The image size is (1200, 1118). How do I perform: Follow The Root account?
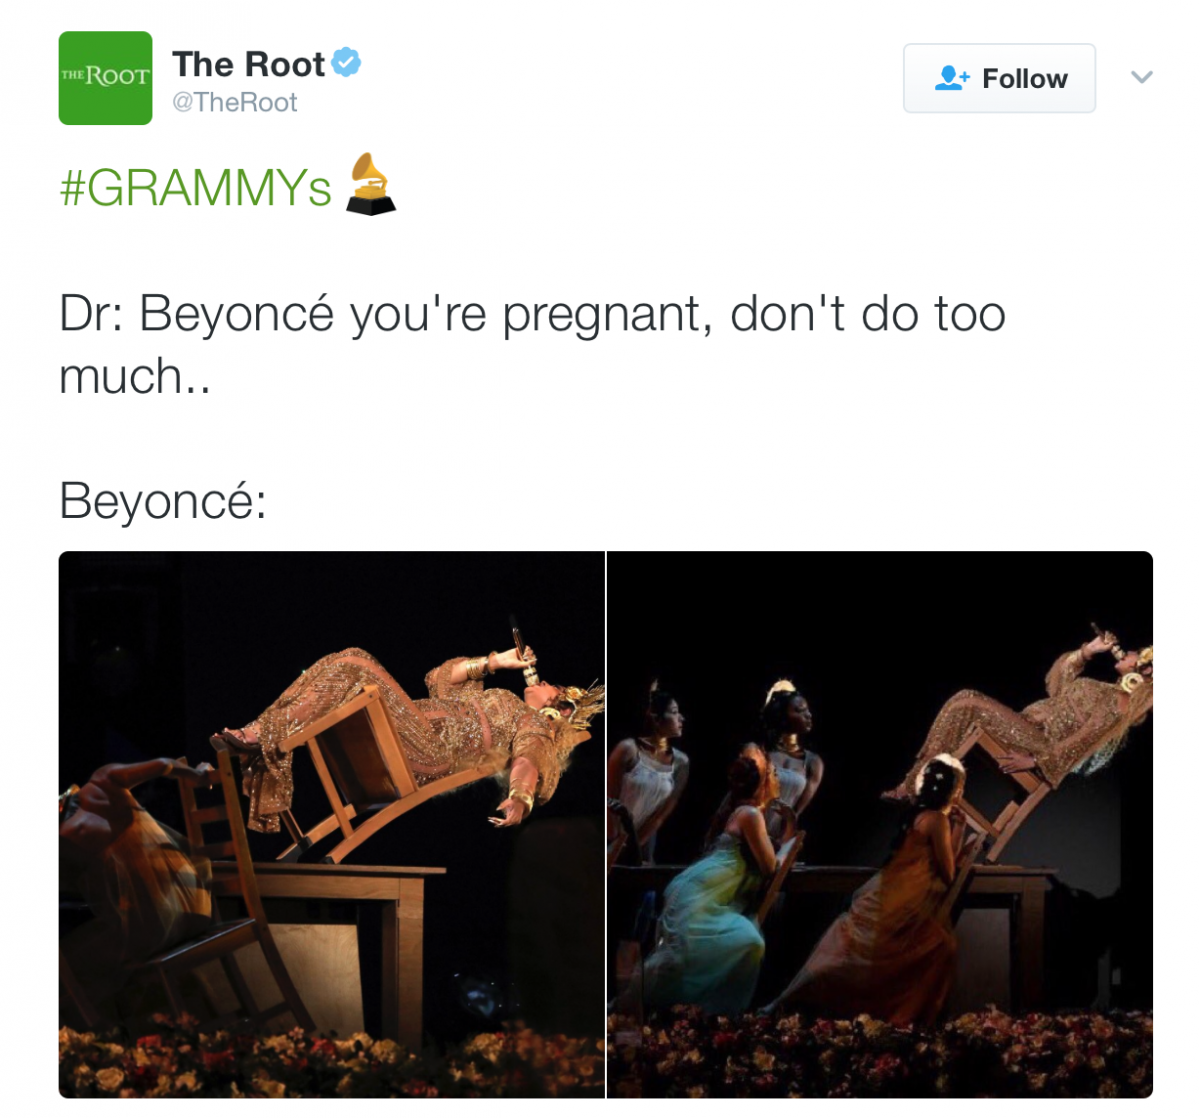pos(999,78)
